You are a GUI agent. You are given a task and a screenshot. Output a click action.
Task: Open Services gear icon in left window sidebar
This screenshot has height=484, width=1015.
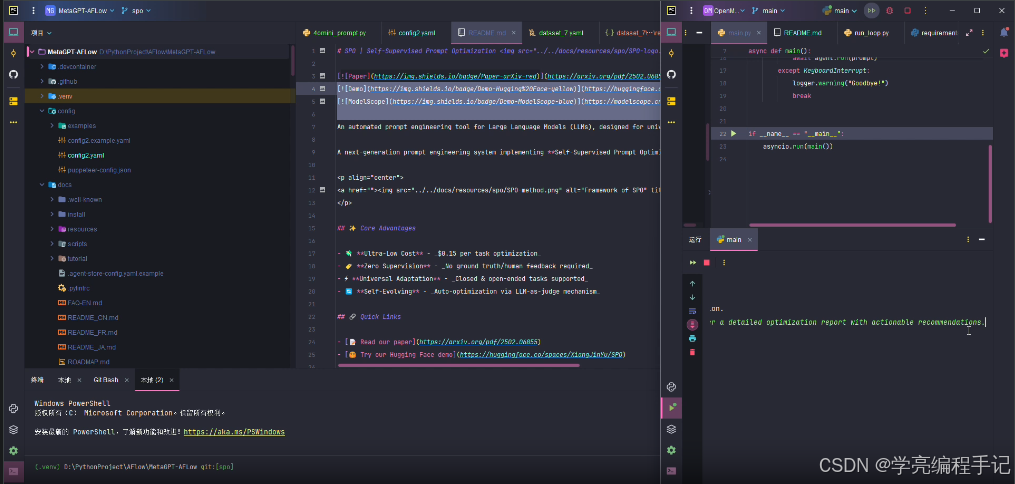pyautogui.click(x=13, y=450)
